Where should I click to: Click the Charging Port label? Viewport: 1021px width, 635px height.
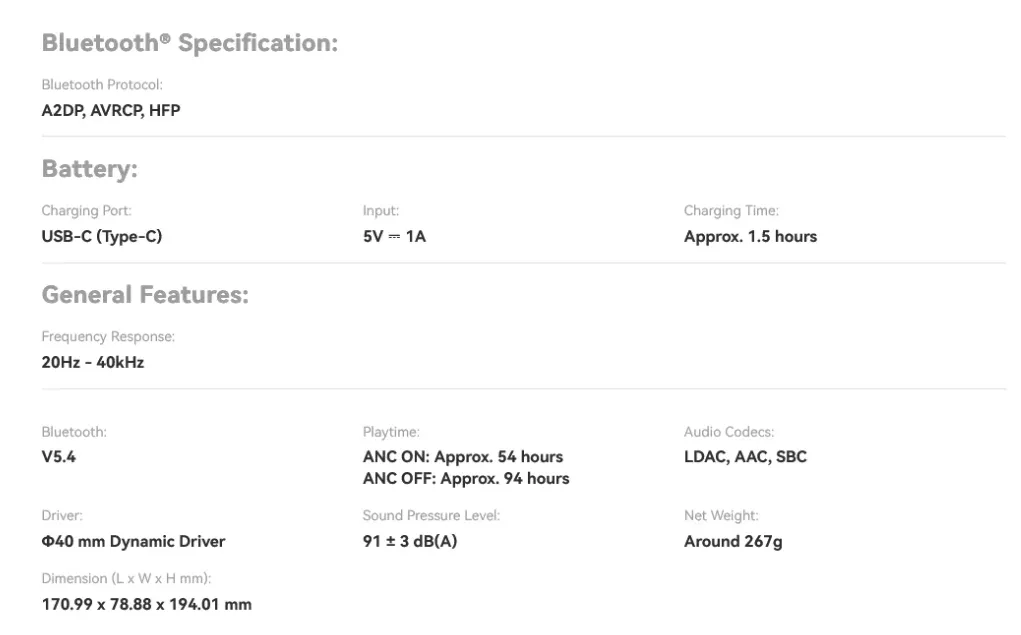(x=86, y=211)
